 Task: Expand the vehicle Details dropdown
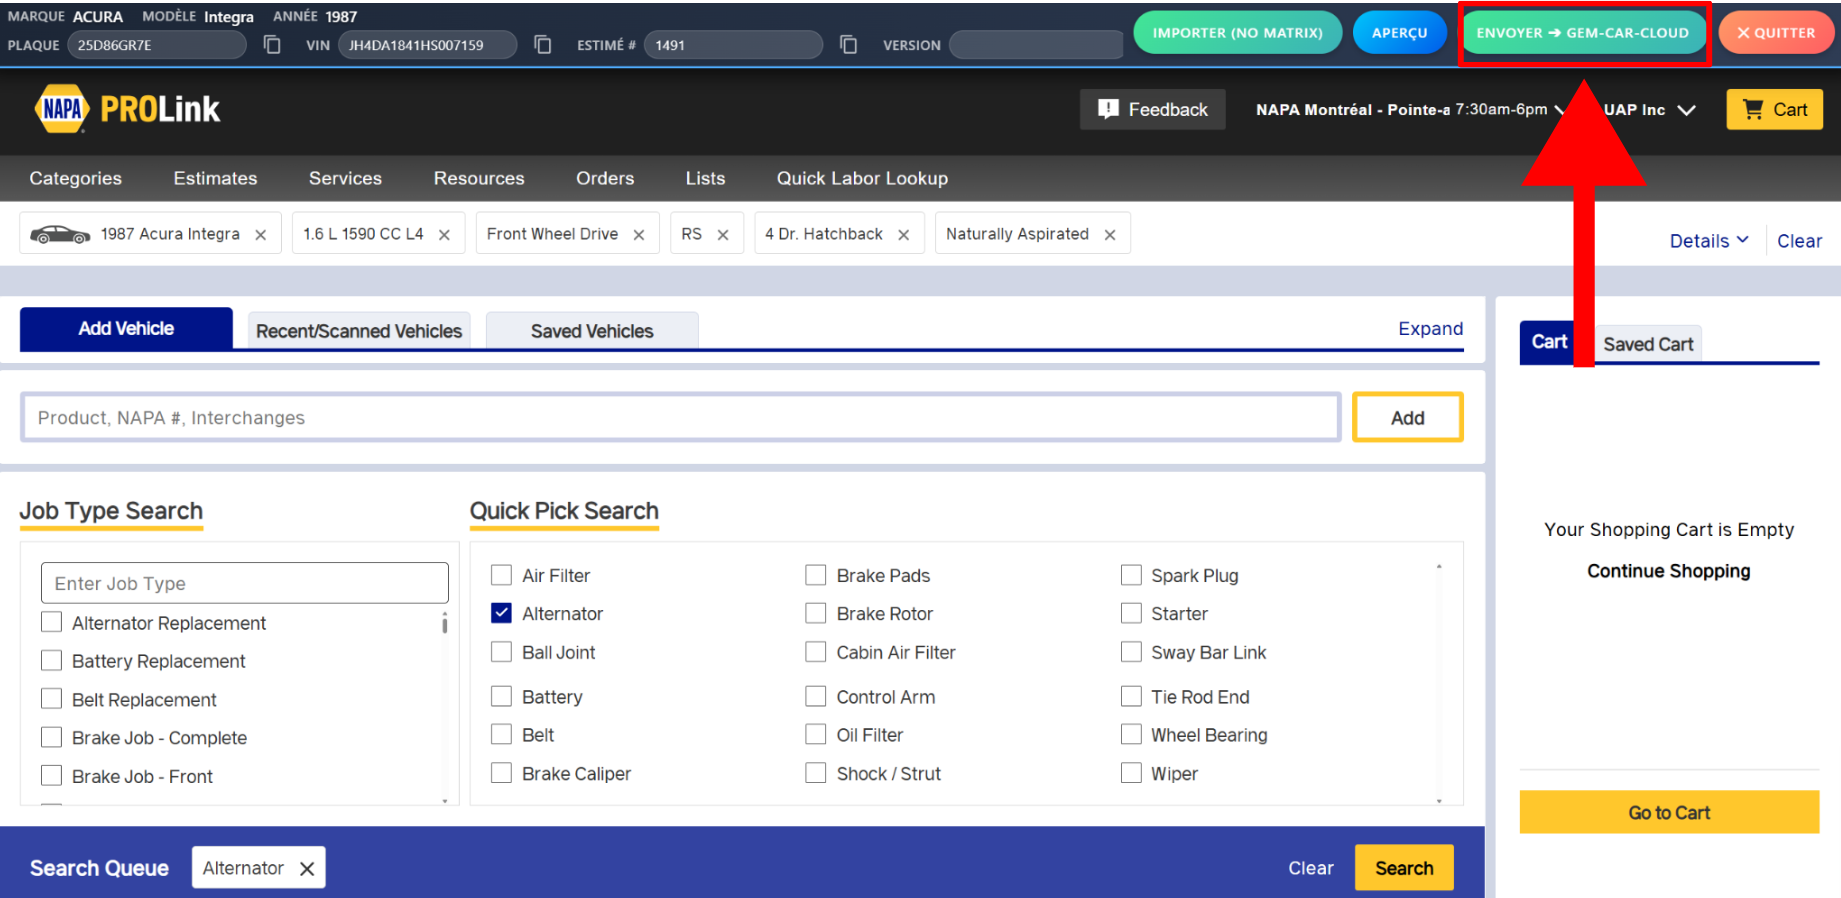click(1709, 241)
